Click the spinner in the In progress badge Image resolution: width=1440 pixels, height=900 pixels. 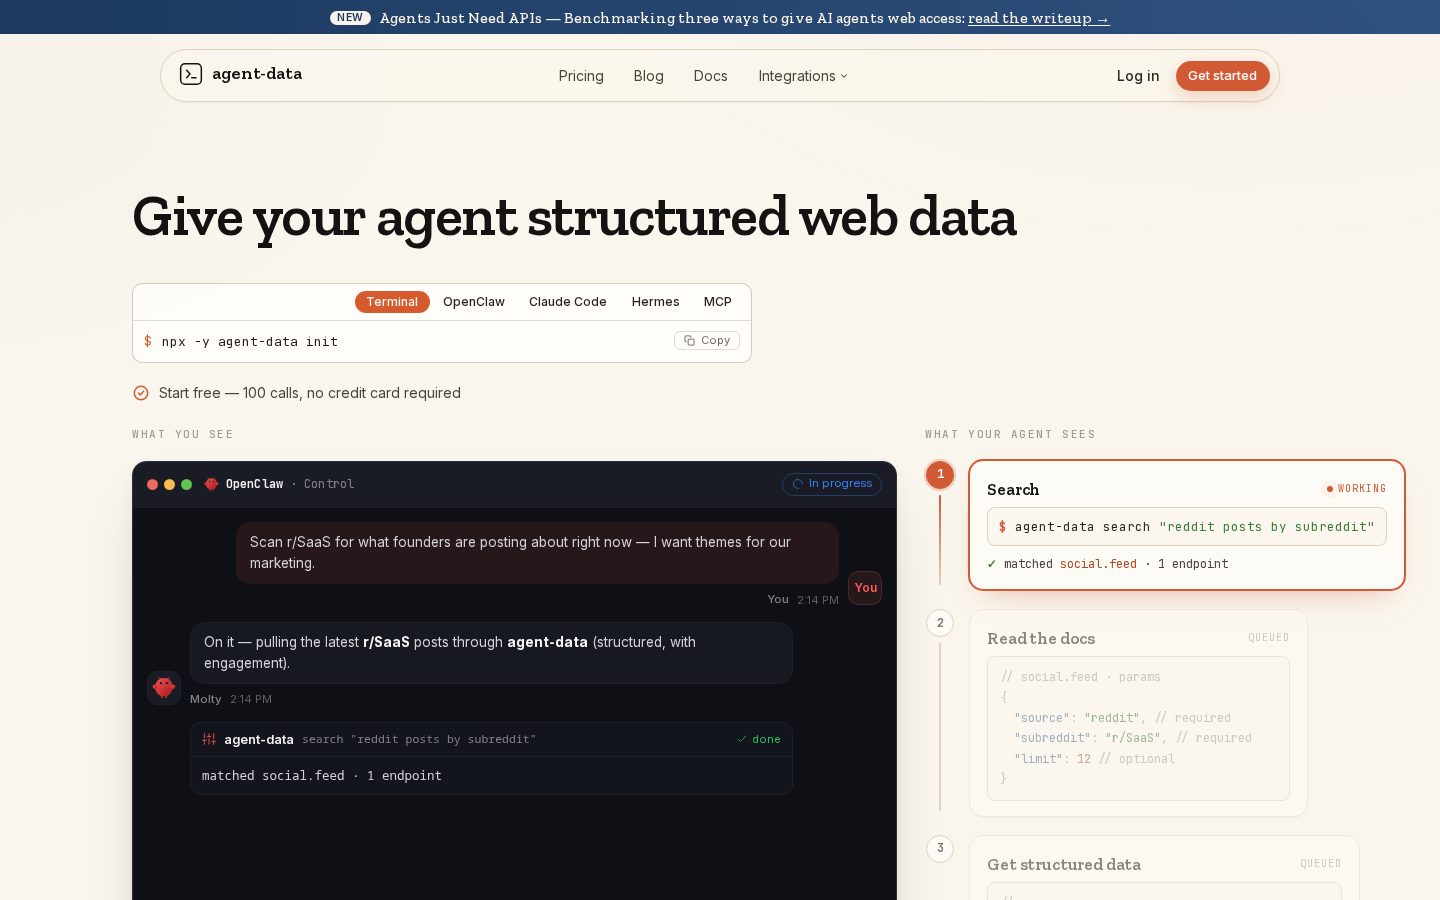pos(798,484)
